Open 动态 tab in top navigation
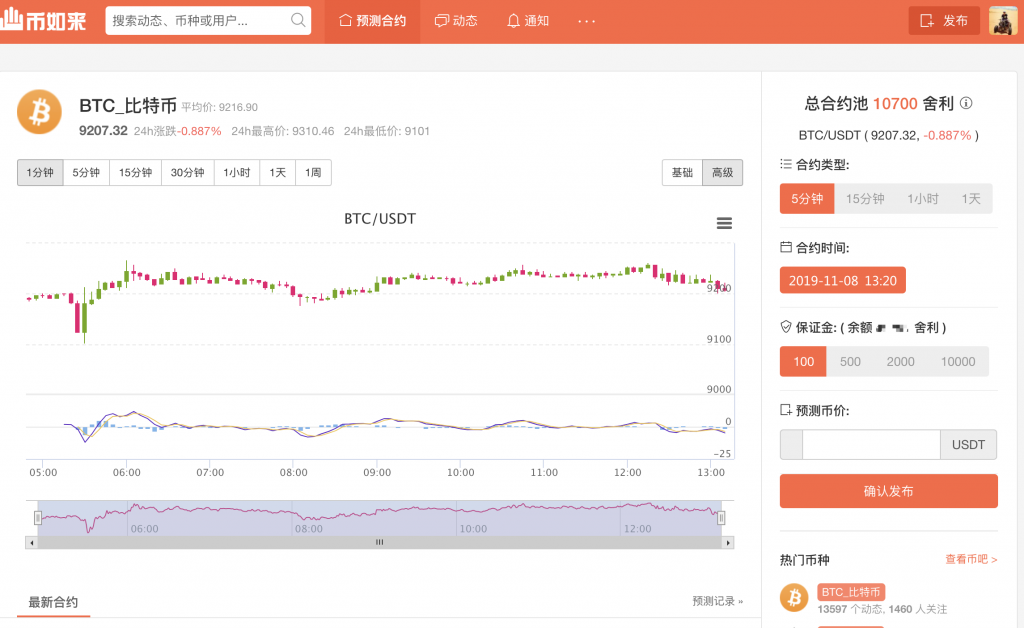Image resolution: width=1024 pixels, height=628 pixels. pyautogui.click(x=456, y=21)
